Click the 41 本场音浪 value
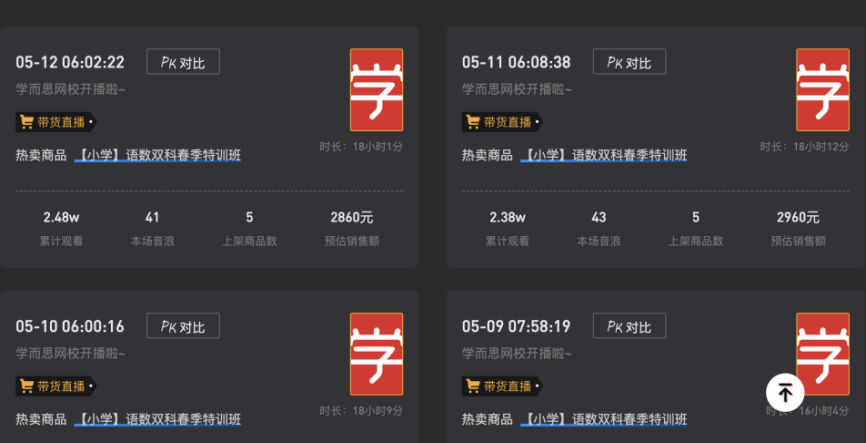The width and height of the screenshot is (866, 443). (x=152, y=218)
